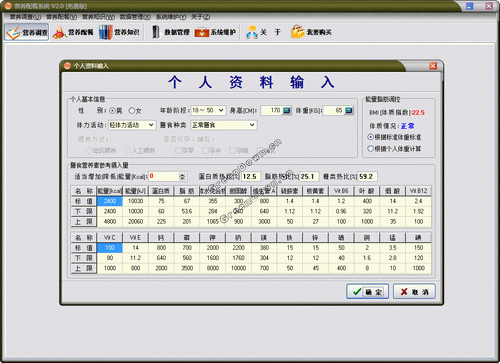Click fat standard value 67 cell
Image resolution: width=500 pixels, height=363 pixels.
(x=187, y=201)
